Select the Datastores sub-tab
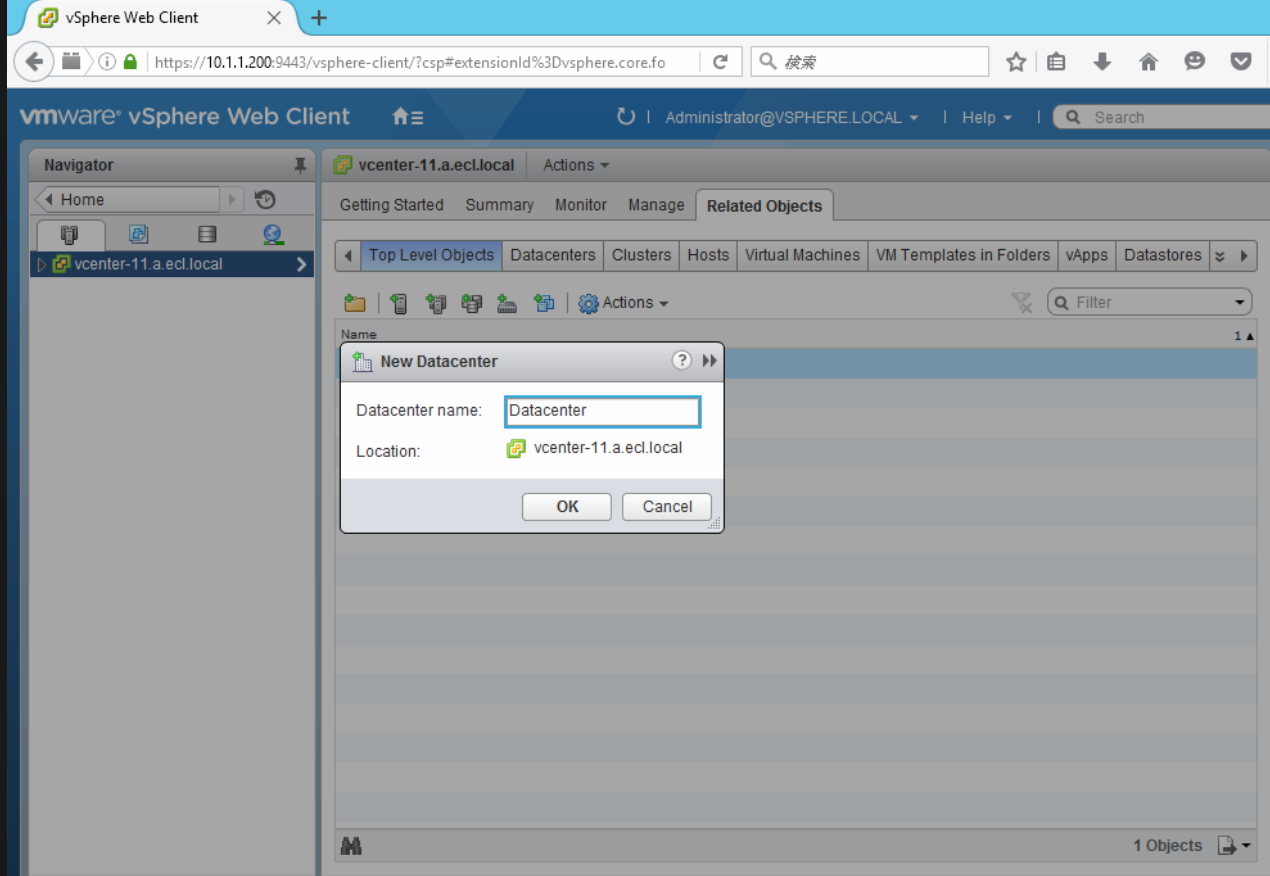Viewport: 1270px width, 876px height. [1162, 255]
